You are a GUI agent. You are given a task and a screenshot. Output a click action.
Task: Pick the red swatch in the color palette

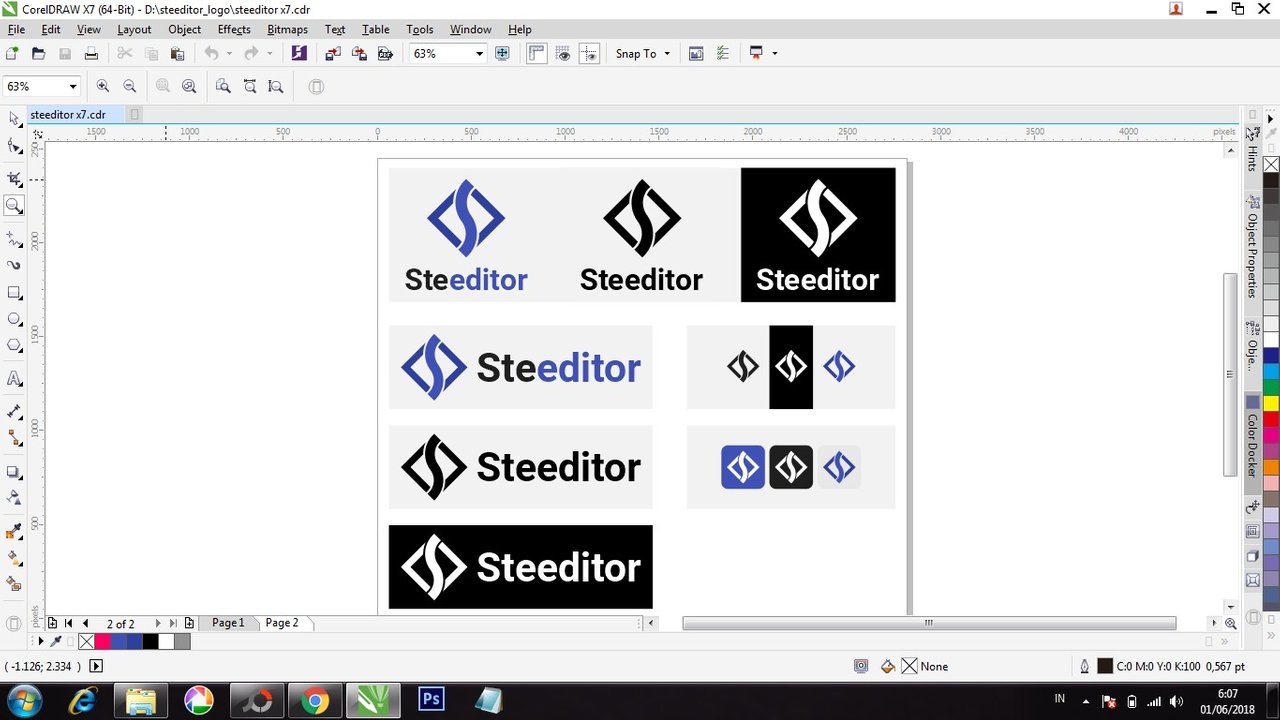(1271, 418)
